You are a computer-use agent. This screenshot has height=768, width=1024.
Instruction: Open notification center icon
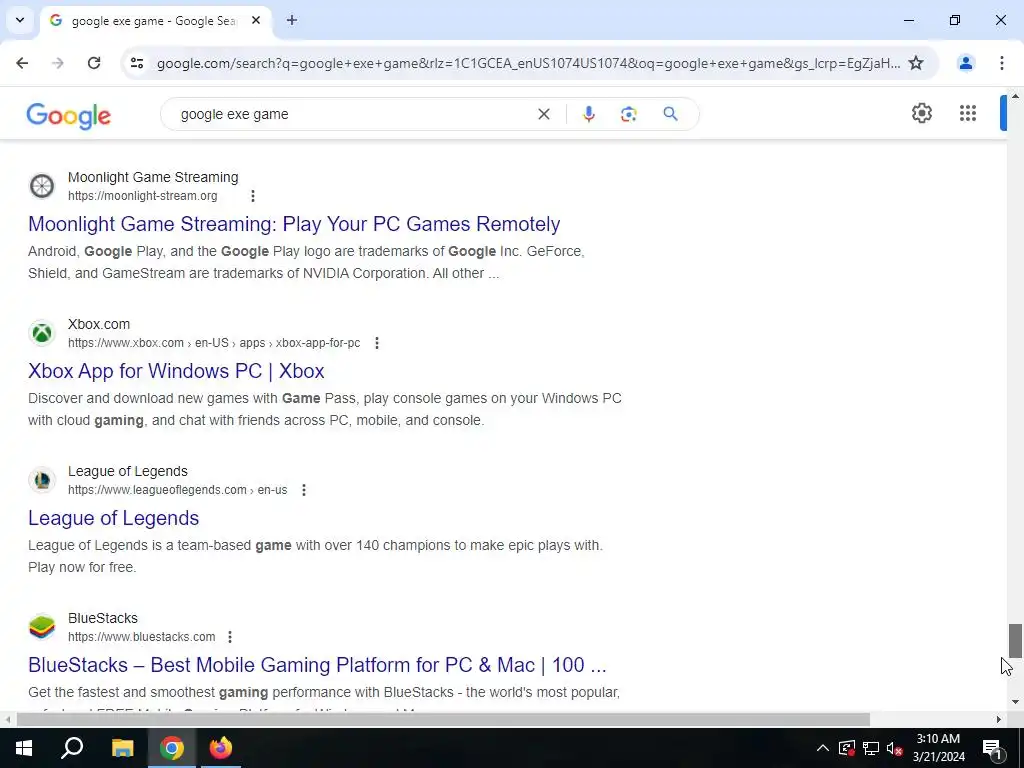(992, 748)
